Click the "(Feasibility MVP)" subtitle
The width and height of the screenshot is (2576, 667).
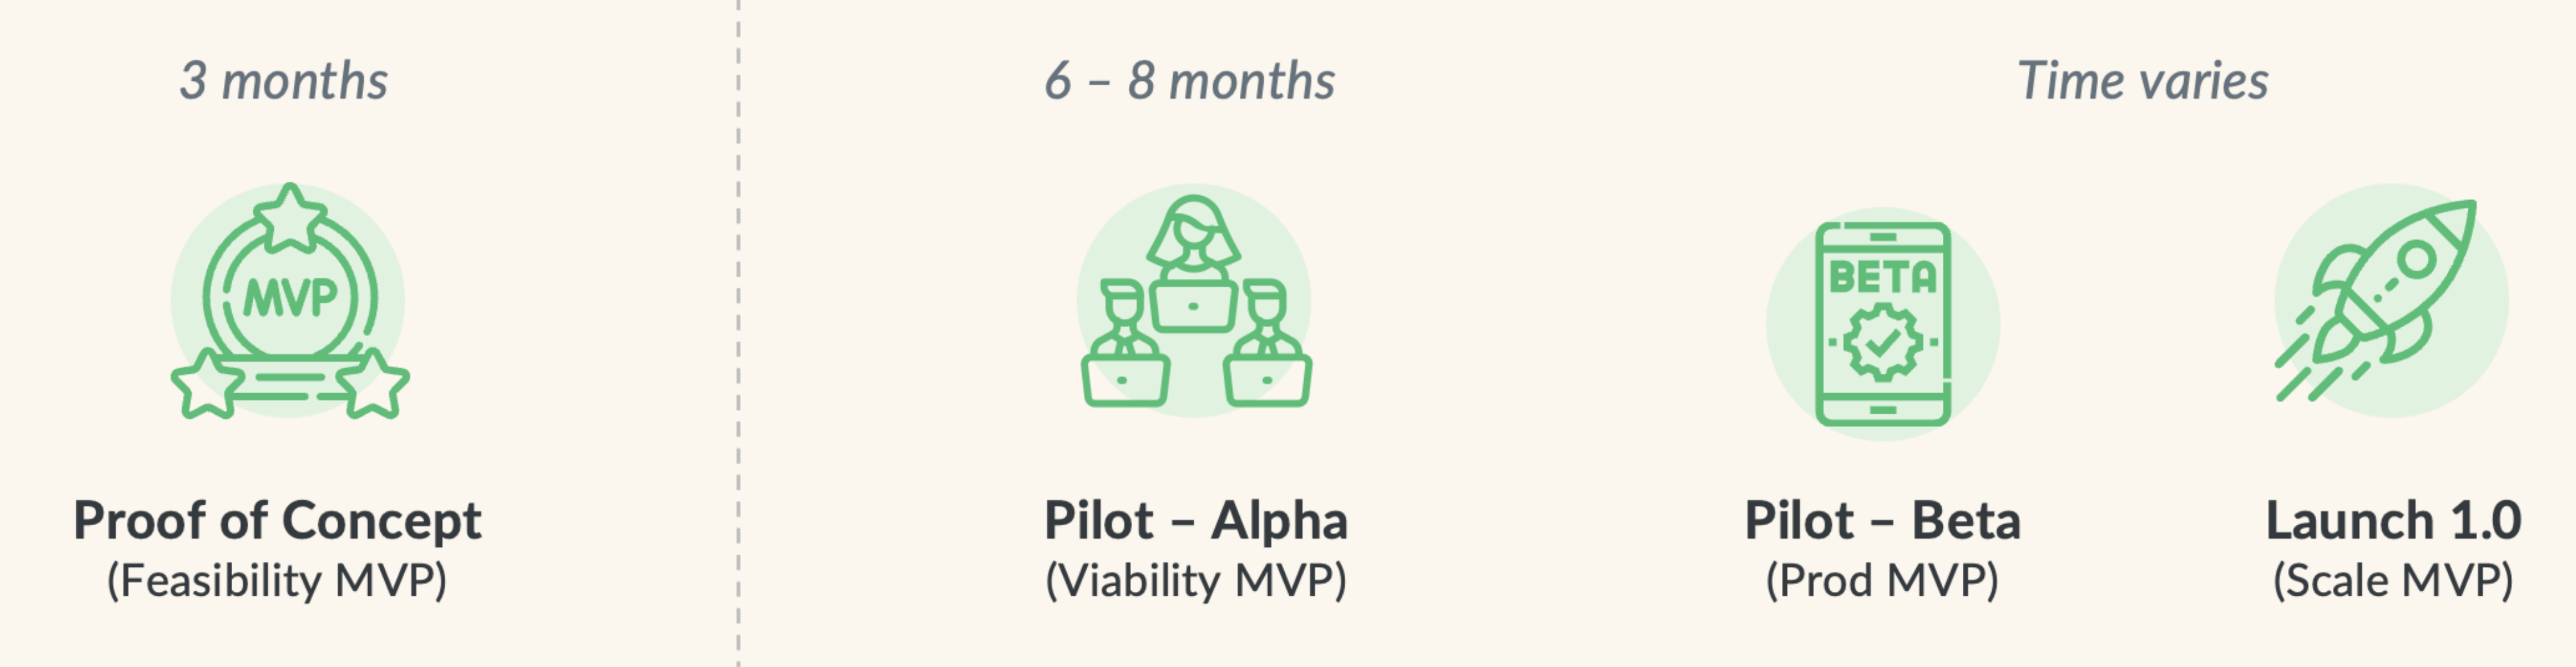(277, 581)
